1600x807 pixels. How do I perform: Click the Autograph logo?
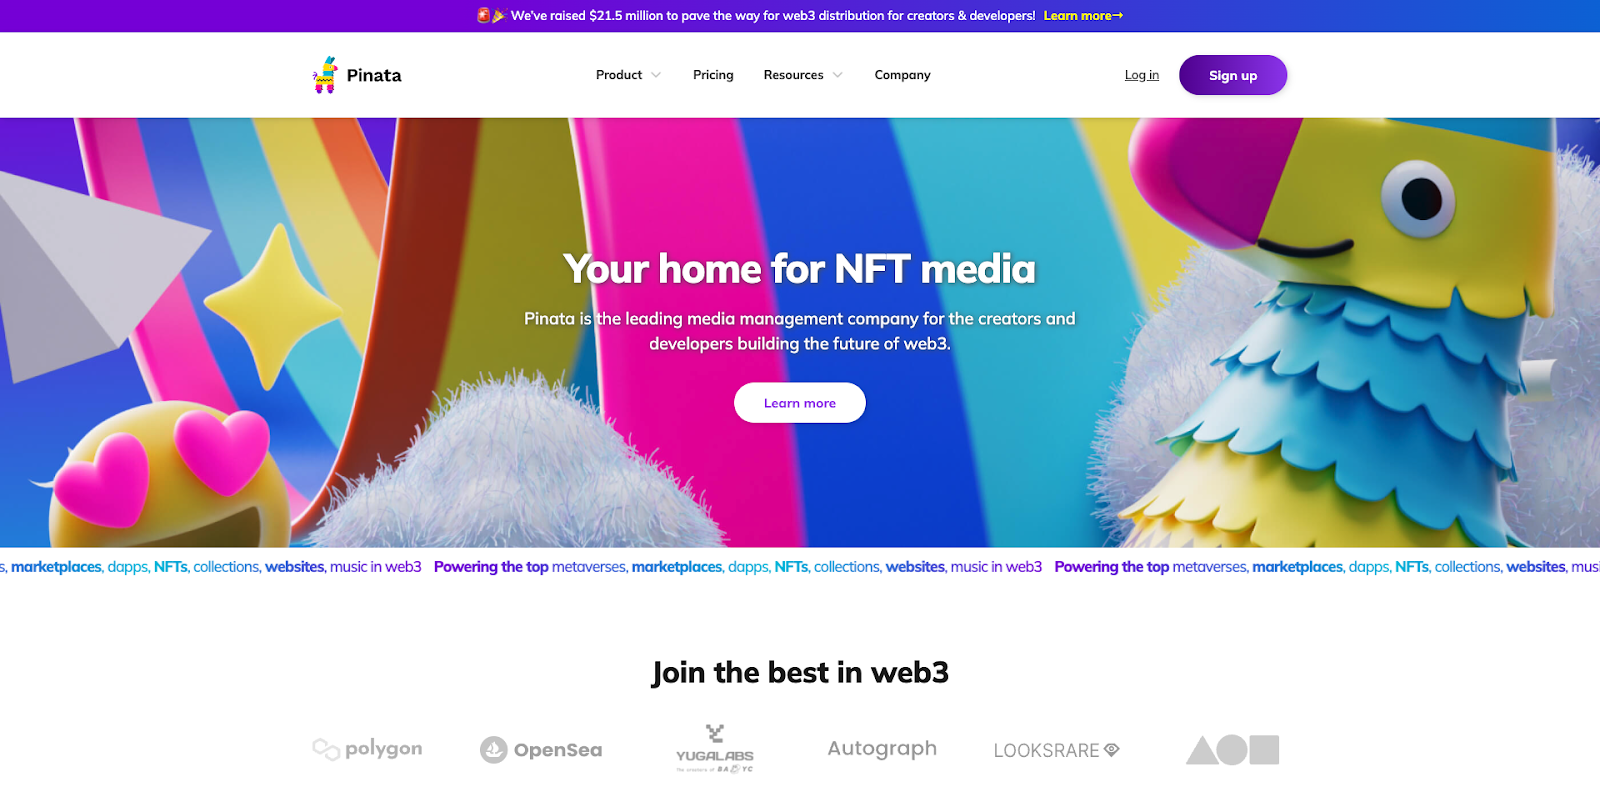882,749
